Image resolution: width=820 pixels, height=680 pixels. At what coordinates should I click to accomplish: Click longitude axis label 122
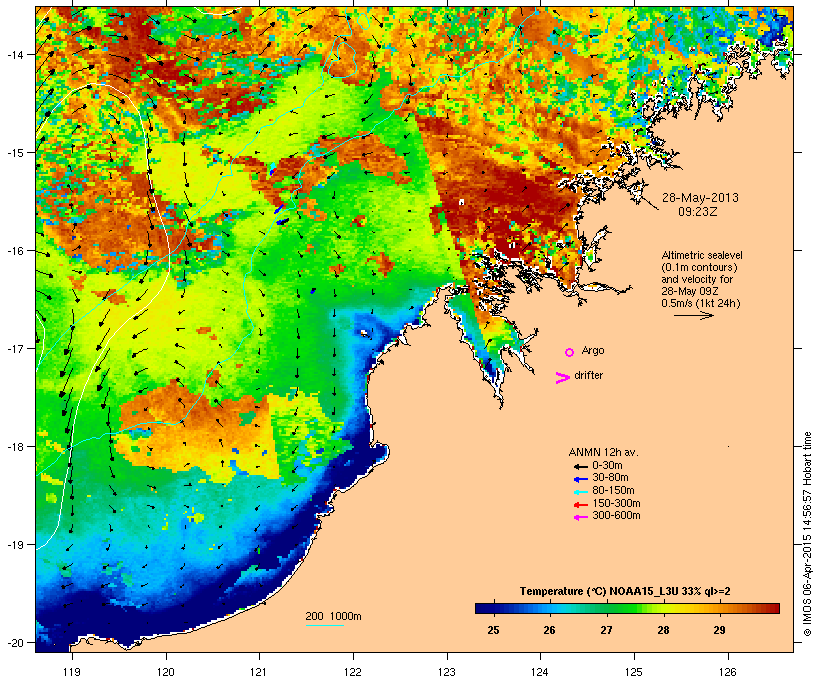(x=353, y=672)
